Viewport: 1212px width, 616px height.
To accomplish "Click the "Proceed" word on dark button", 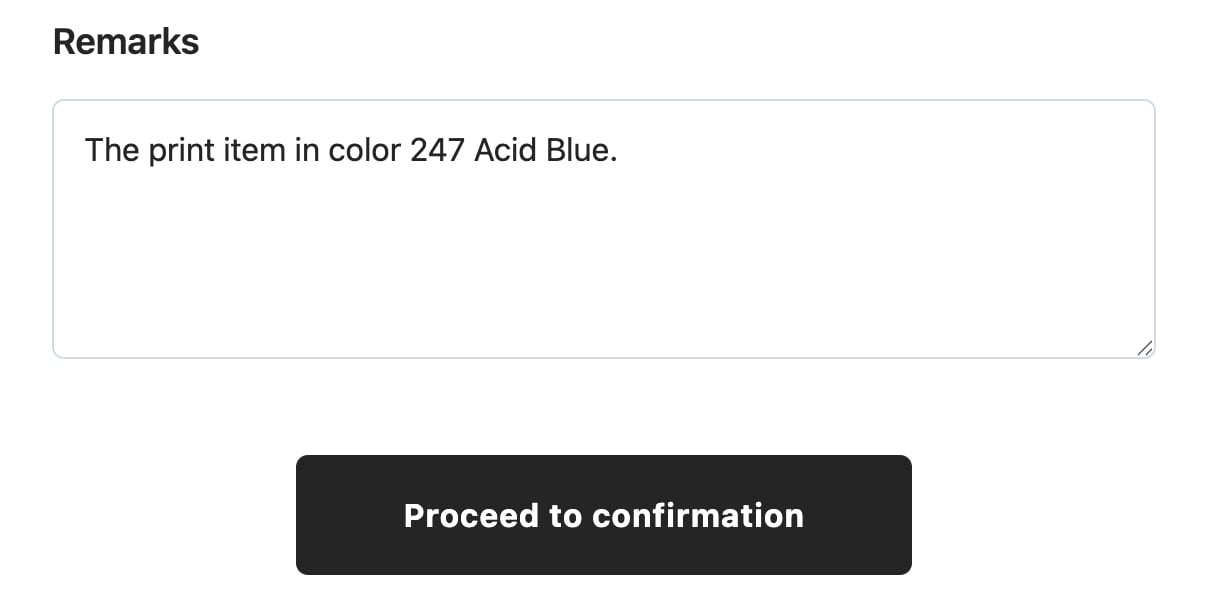I will 471,516.
